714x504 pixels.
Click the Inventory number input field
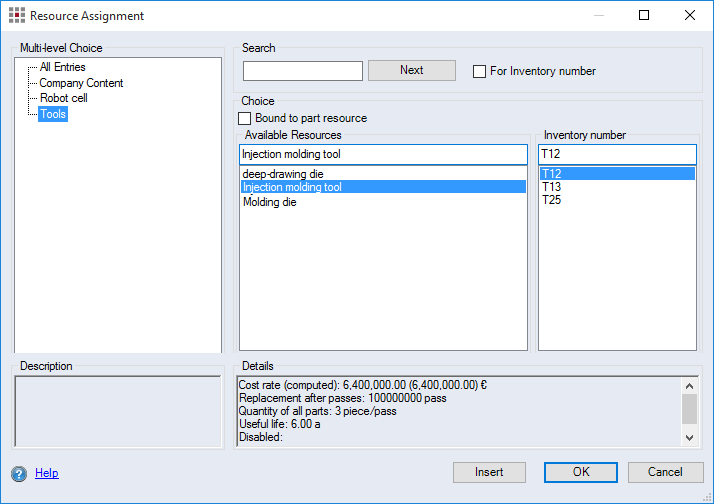point(617,154)
